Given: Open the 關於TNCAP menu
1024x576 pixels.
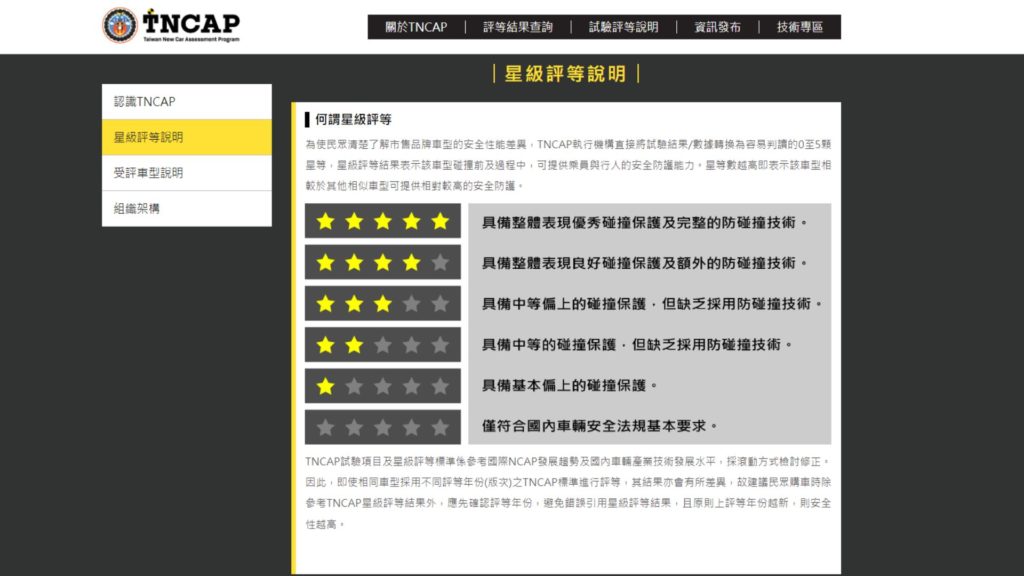Looking at the screenshot, I should tap(416, 27).
